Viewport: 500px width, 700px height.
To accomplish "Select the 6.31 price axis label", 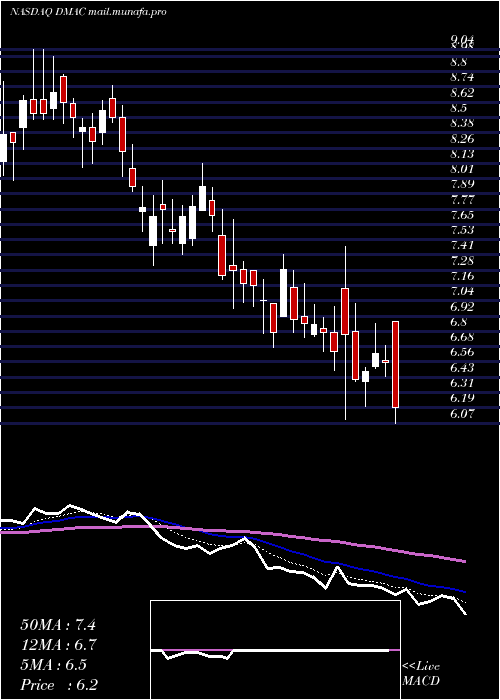I will [462, 383].
